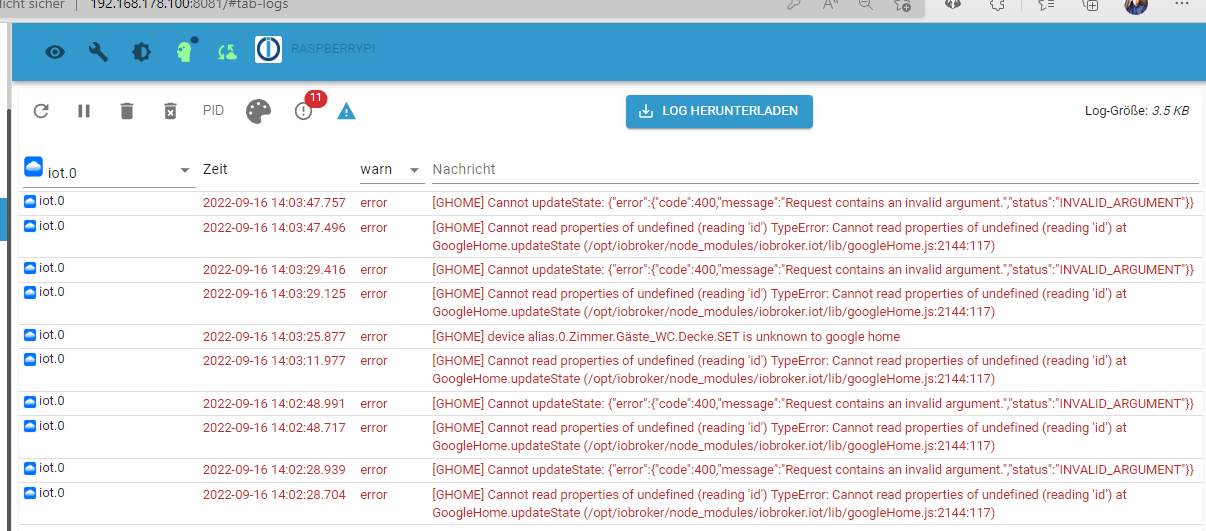
Task: Click the green head expert mode icon
Action: [185, 50]
